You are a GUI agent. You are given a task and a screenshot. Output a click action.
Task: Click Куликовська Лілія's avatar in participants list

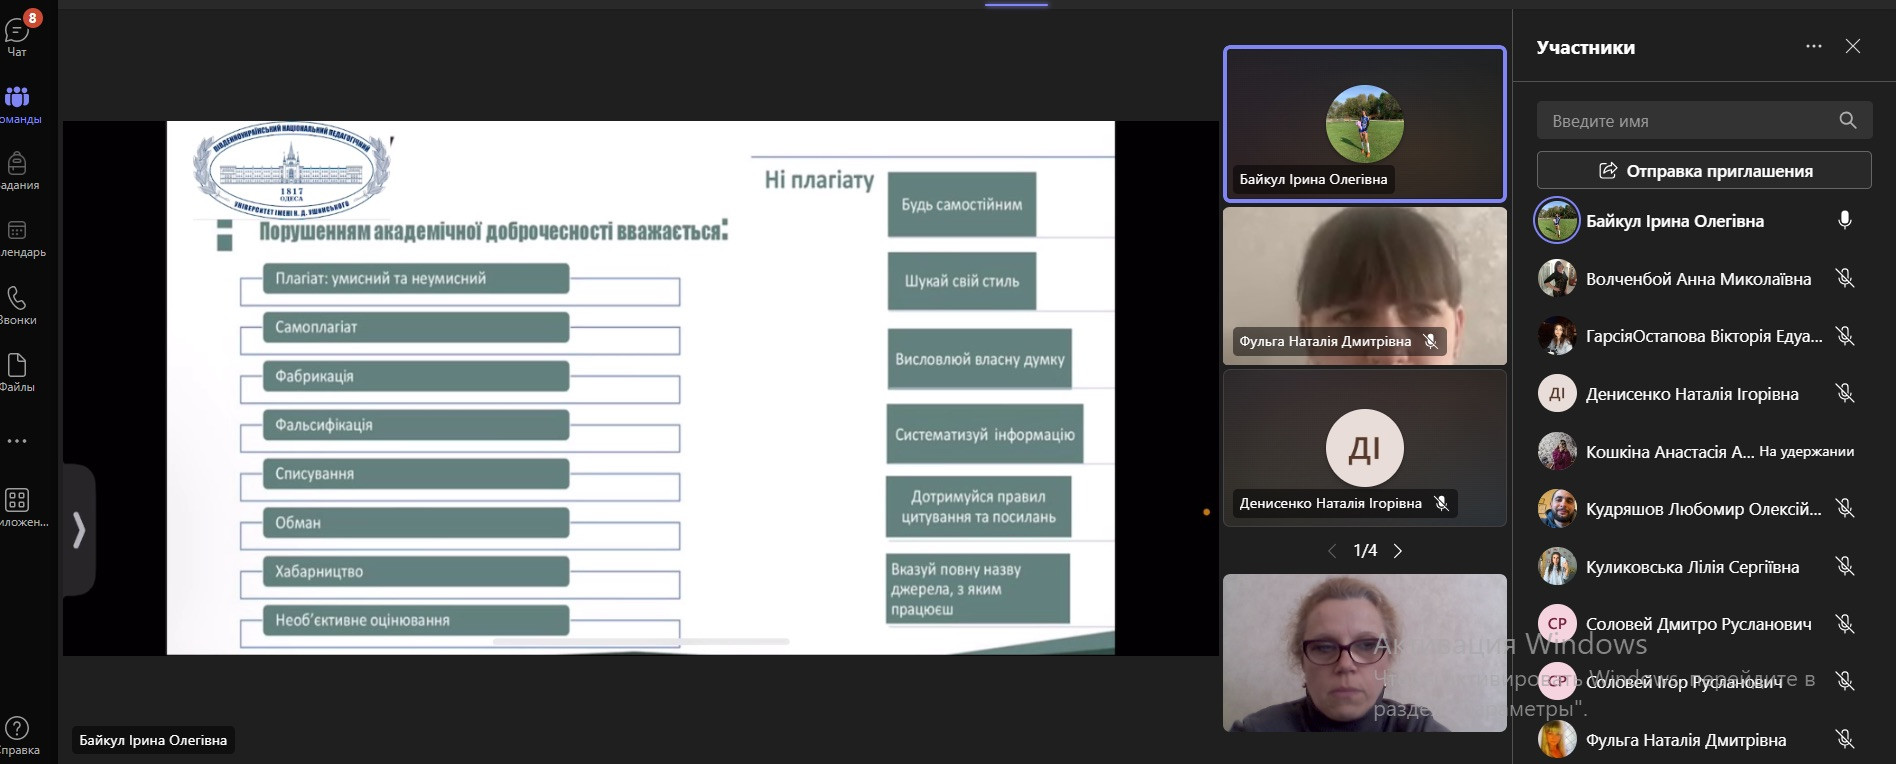pos(1557,567)
